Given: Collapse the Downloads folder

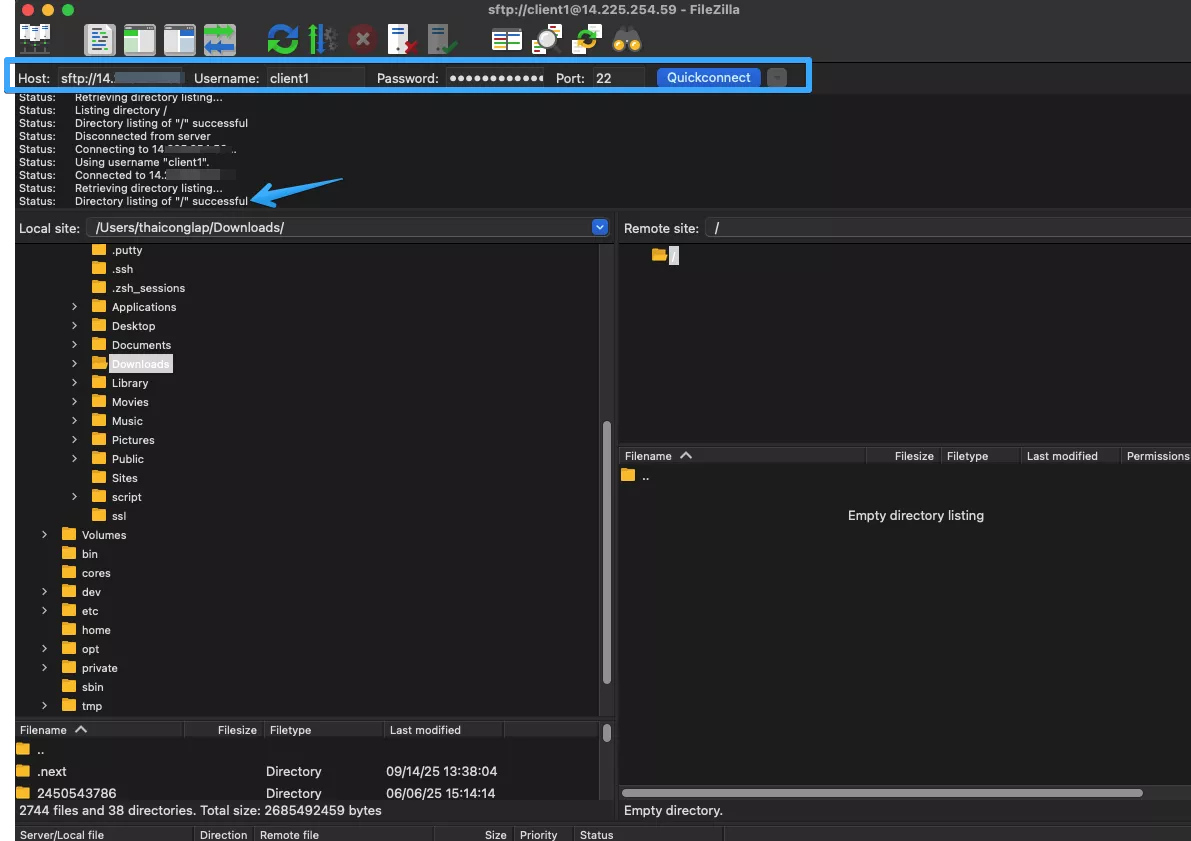Looking at the screenshot, I should tap(74, 363).
